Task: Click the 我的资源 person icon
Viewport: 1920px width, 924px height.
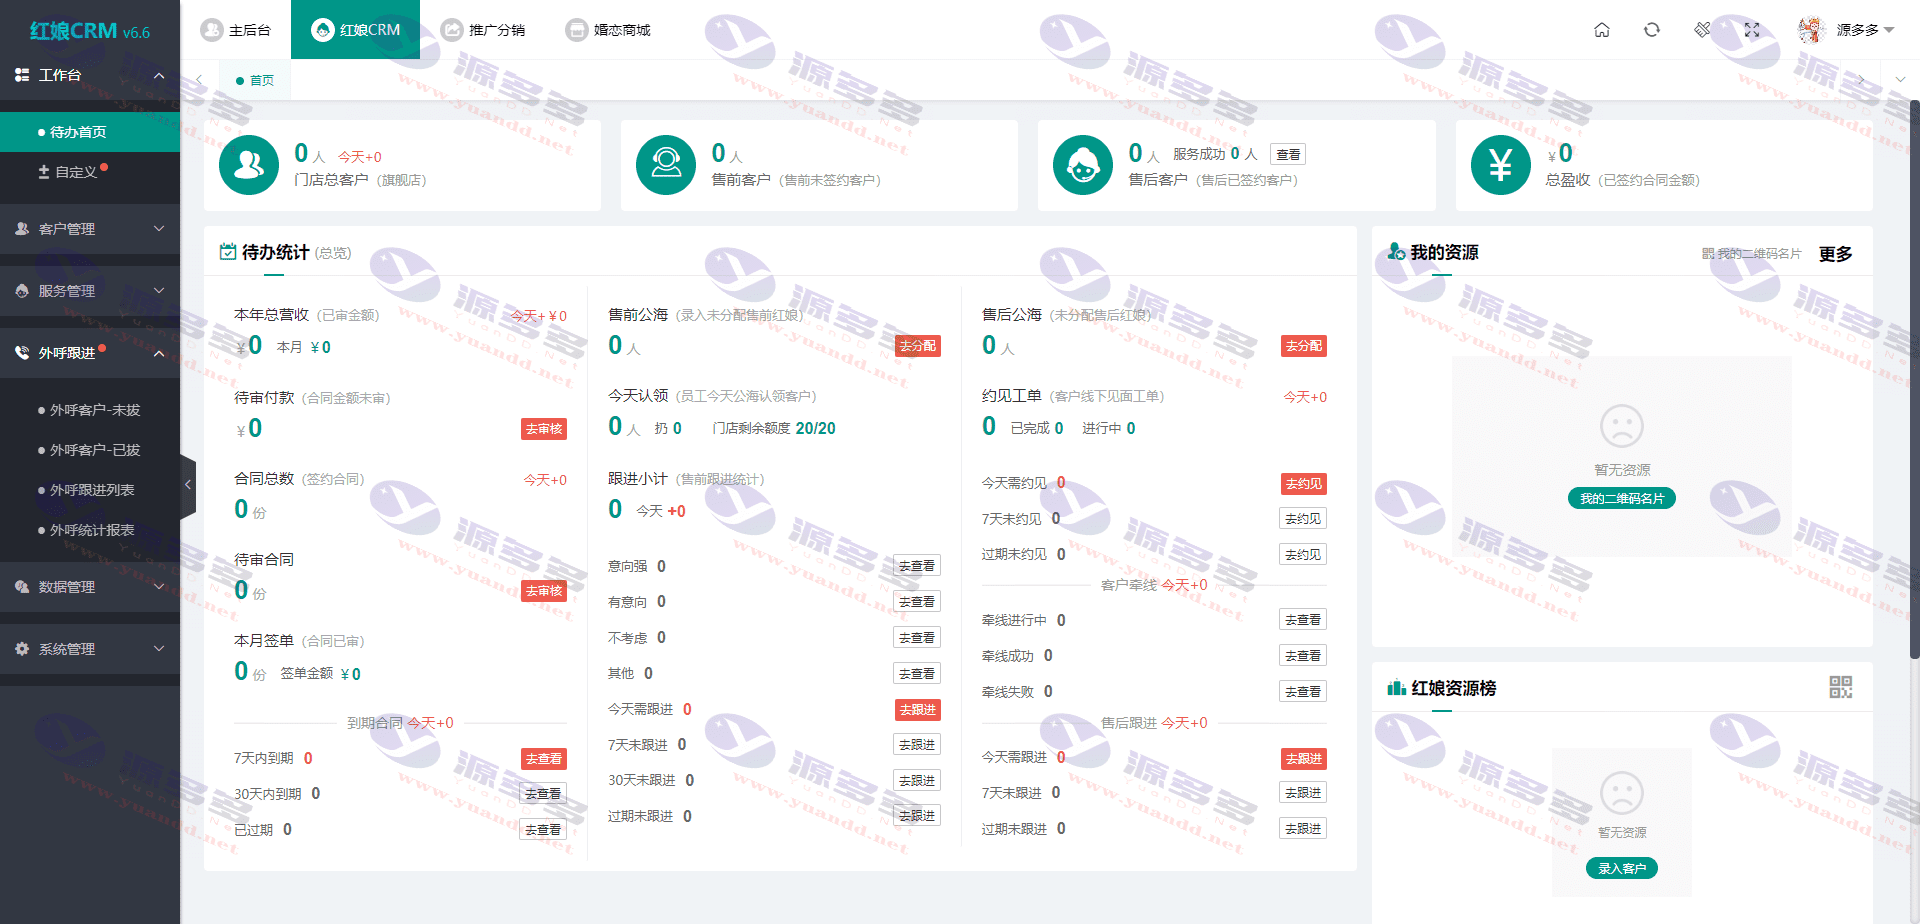Action: pyautogui.click(x=1396, y=252)
